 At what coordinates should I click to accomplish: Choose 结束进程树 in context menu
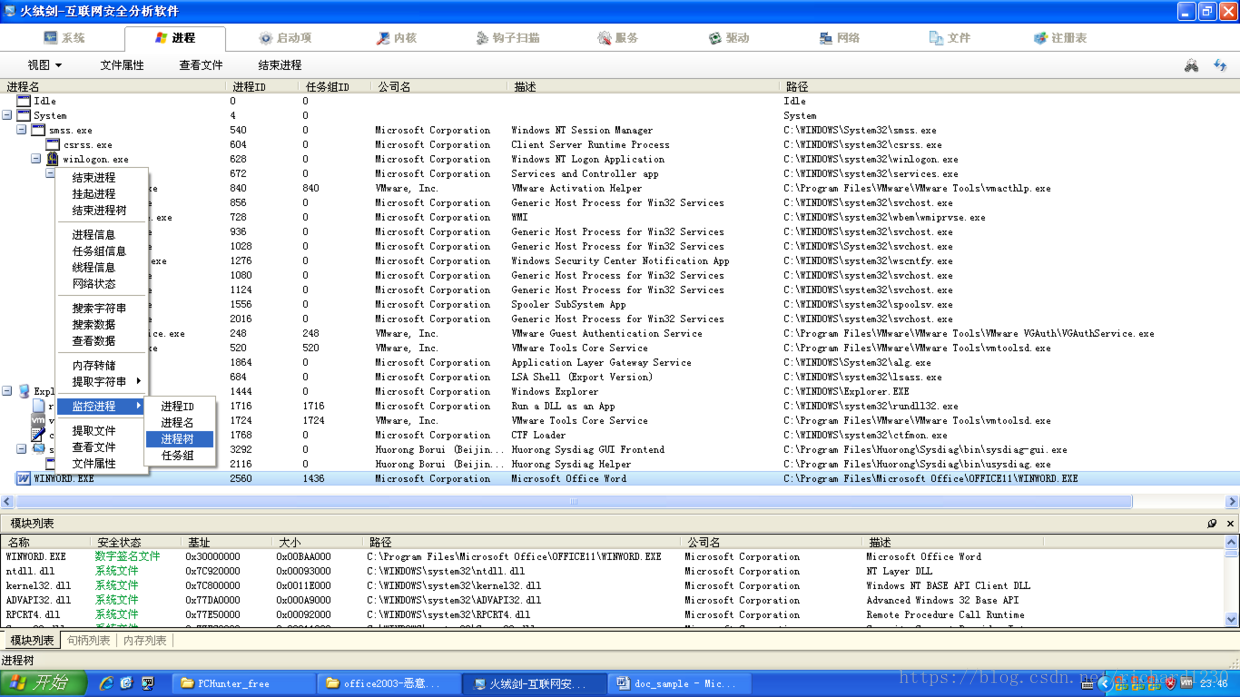(99, 210)
